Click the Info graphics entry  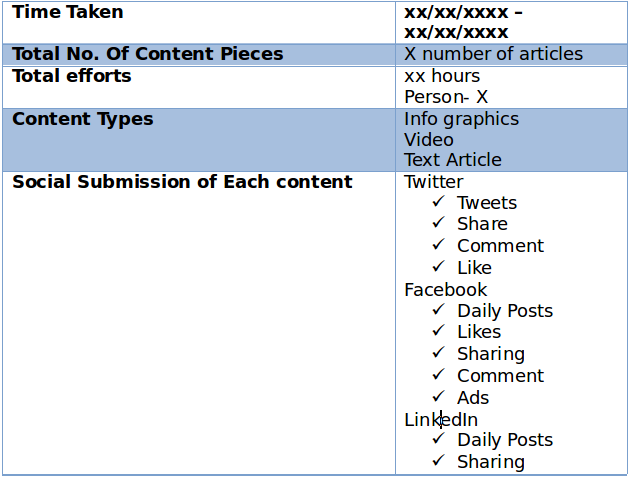(461, 119)
